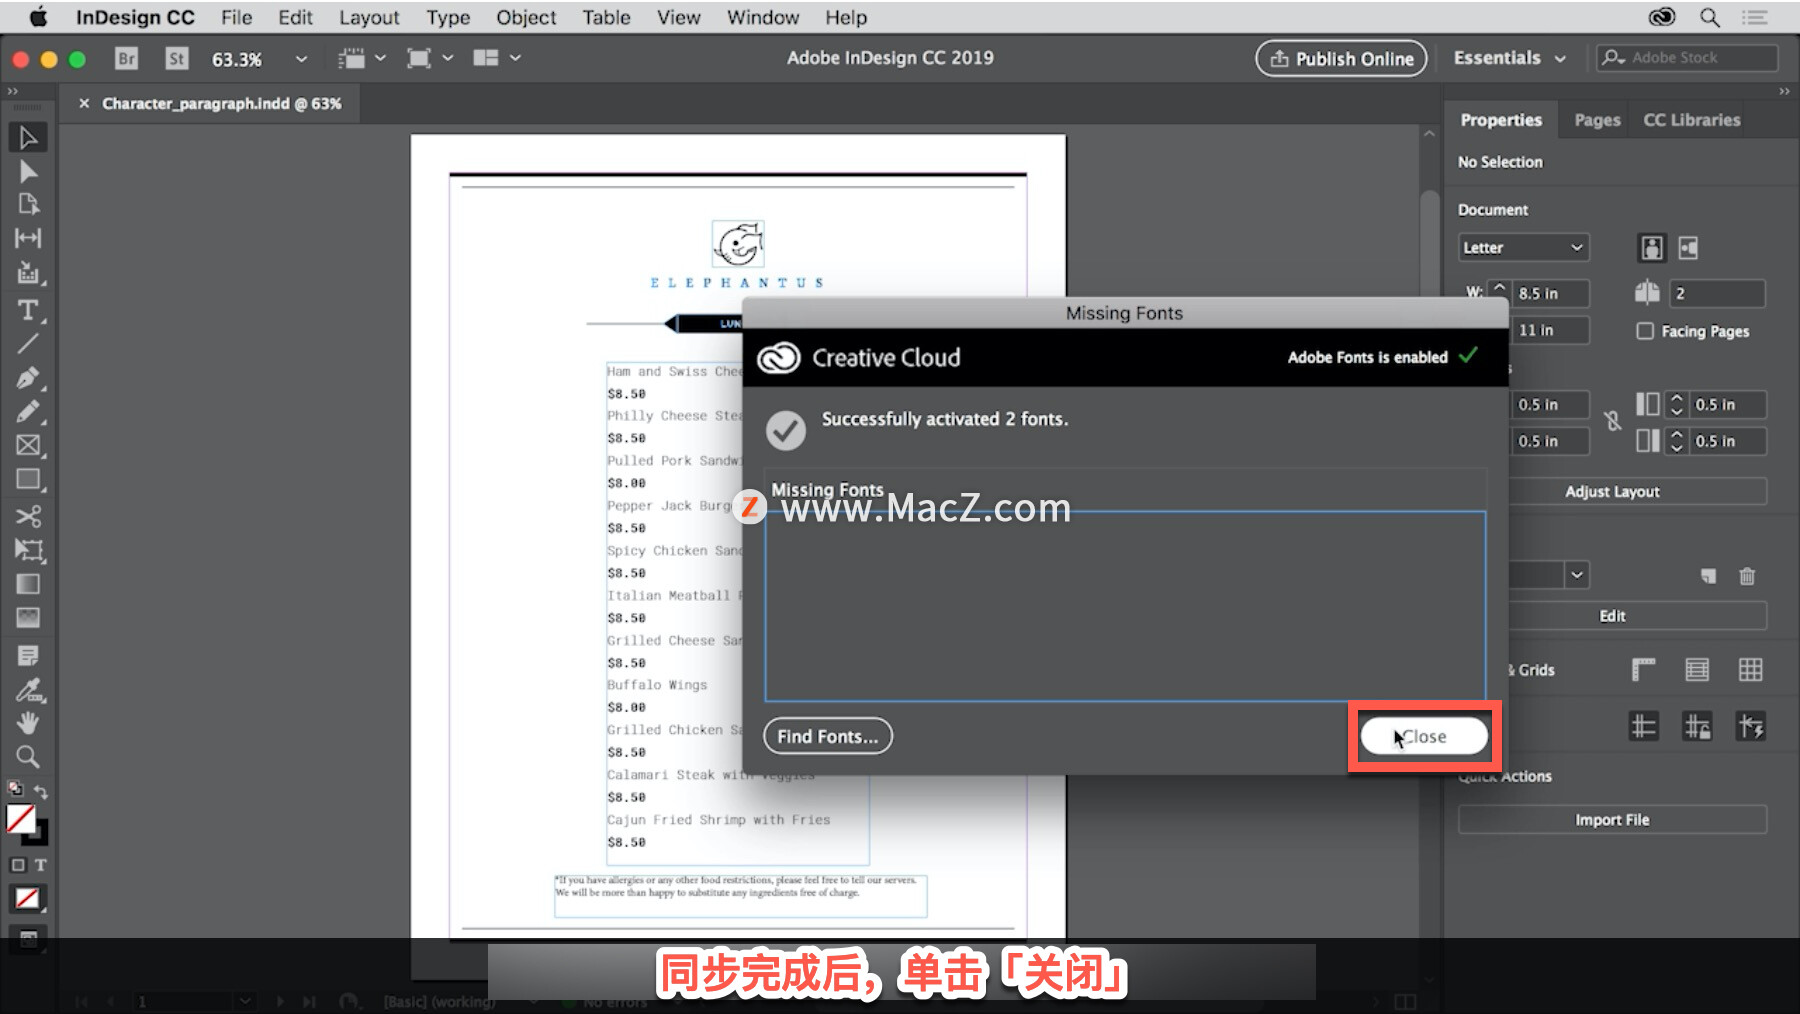Click the page count field showing 2
This screenshot has height=1014, width=1800.
click(x=1717, y=293)
